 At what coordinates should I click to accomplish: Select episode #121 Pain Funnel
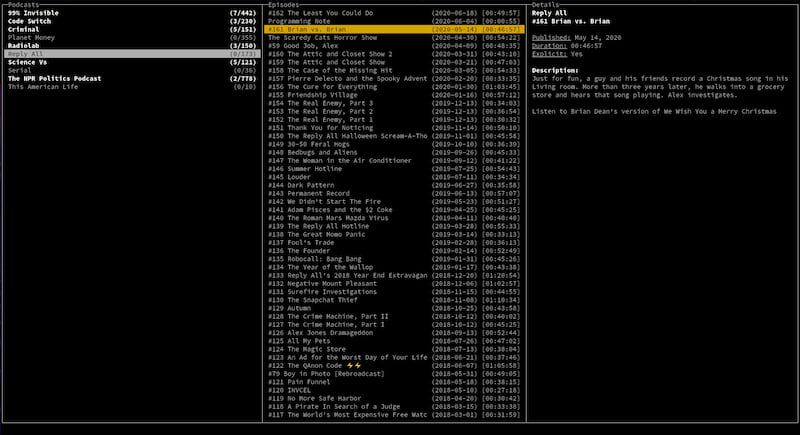click(394, 381)
